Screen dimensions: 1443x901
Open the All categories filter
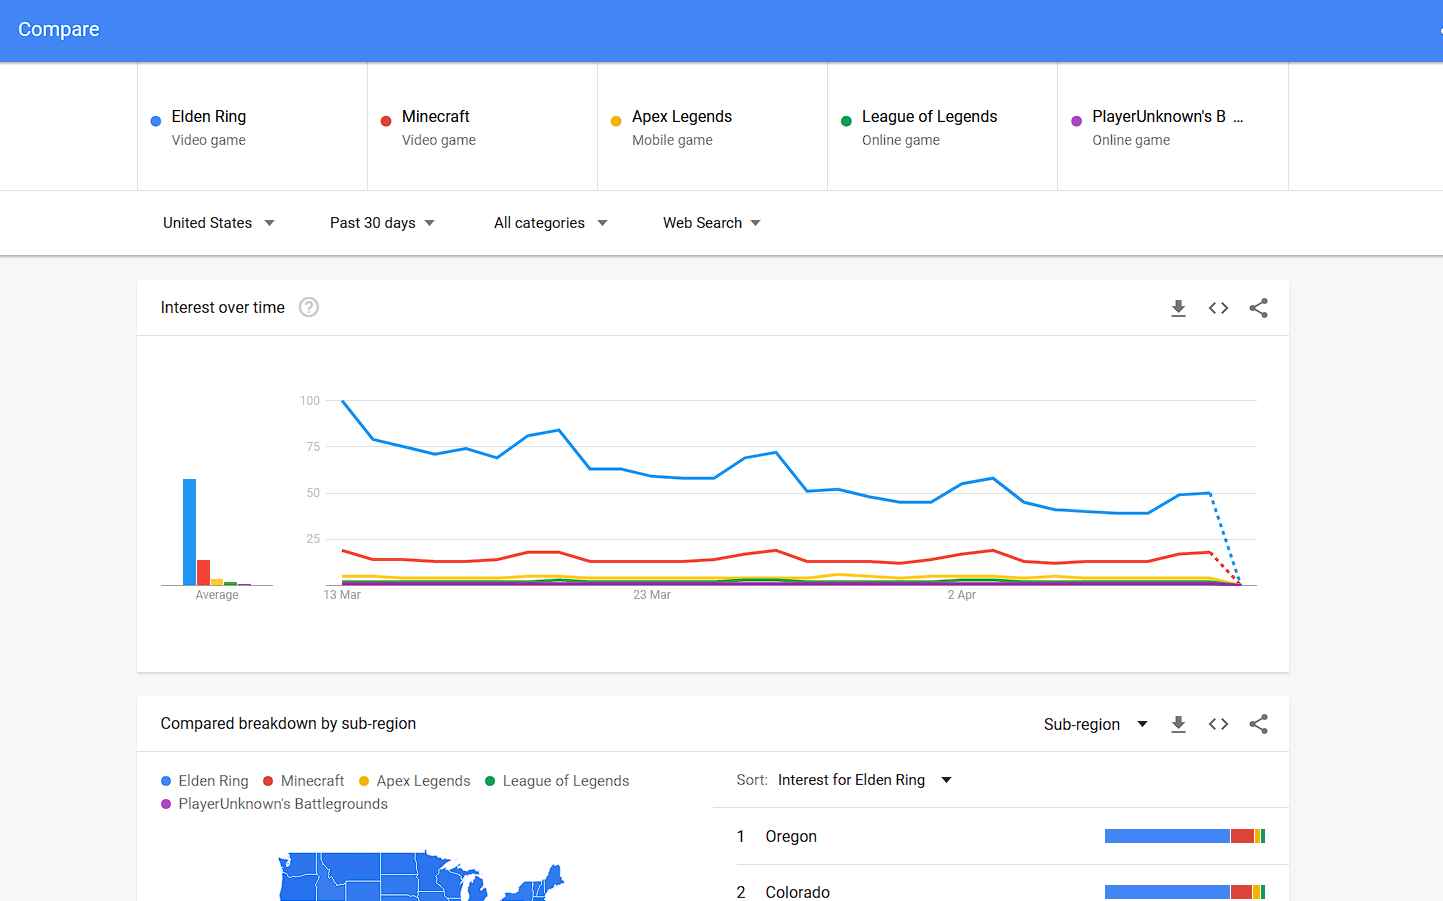(x=550, y=223)
